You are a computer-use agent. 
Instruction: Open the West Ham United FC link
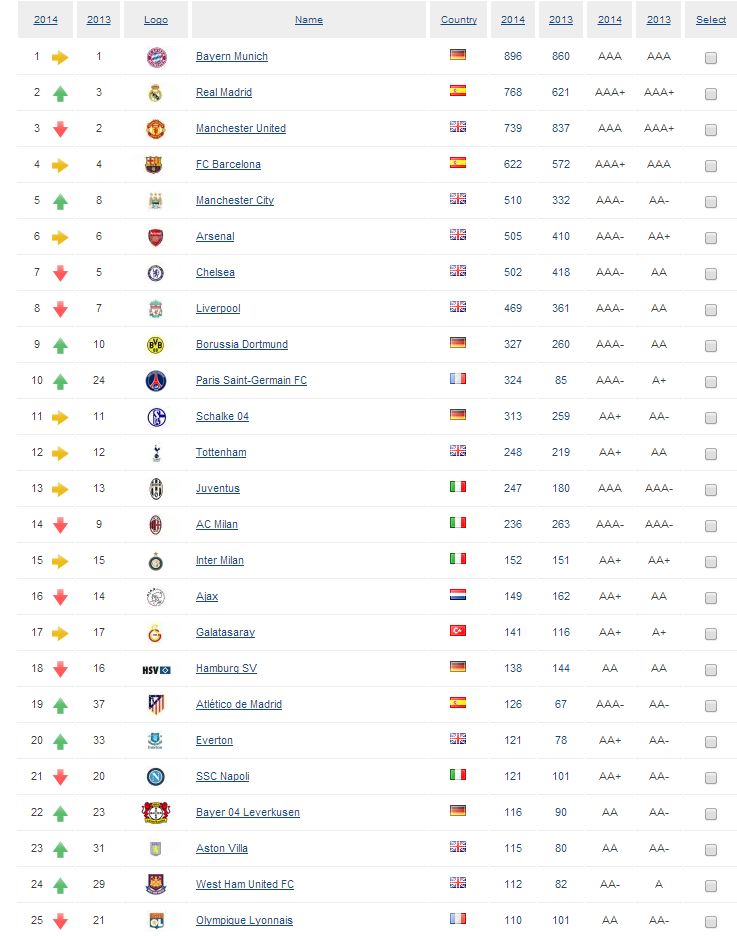pos(245,884)
